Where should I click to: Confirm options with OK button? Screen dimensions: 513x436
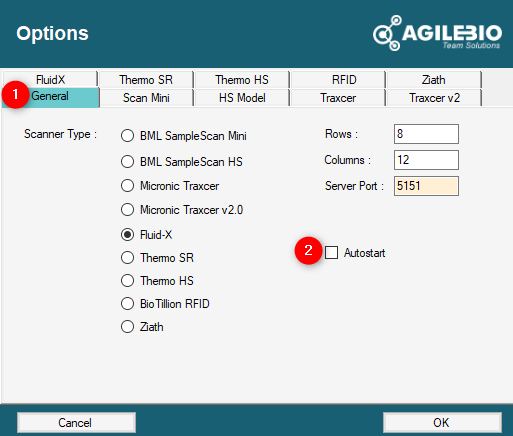click(x=442, y=423)
